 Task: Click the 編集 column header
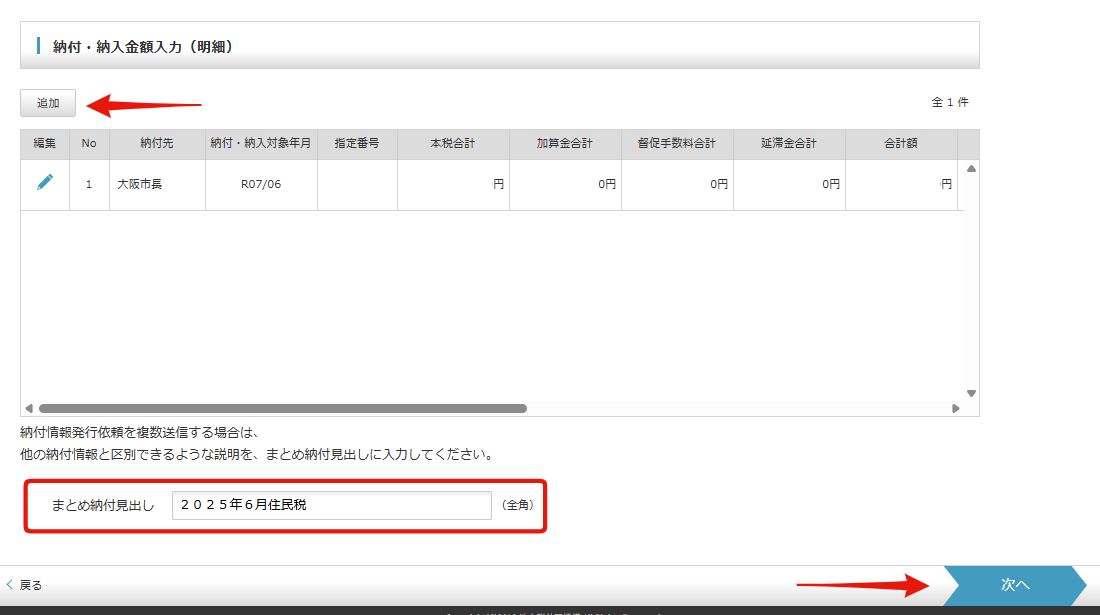click(x=45, y=143)
